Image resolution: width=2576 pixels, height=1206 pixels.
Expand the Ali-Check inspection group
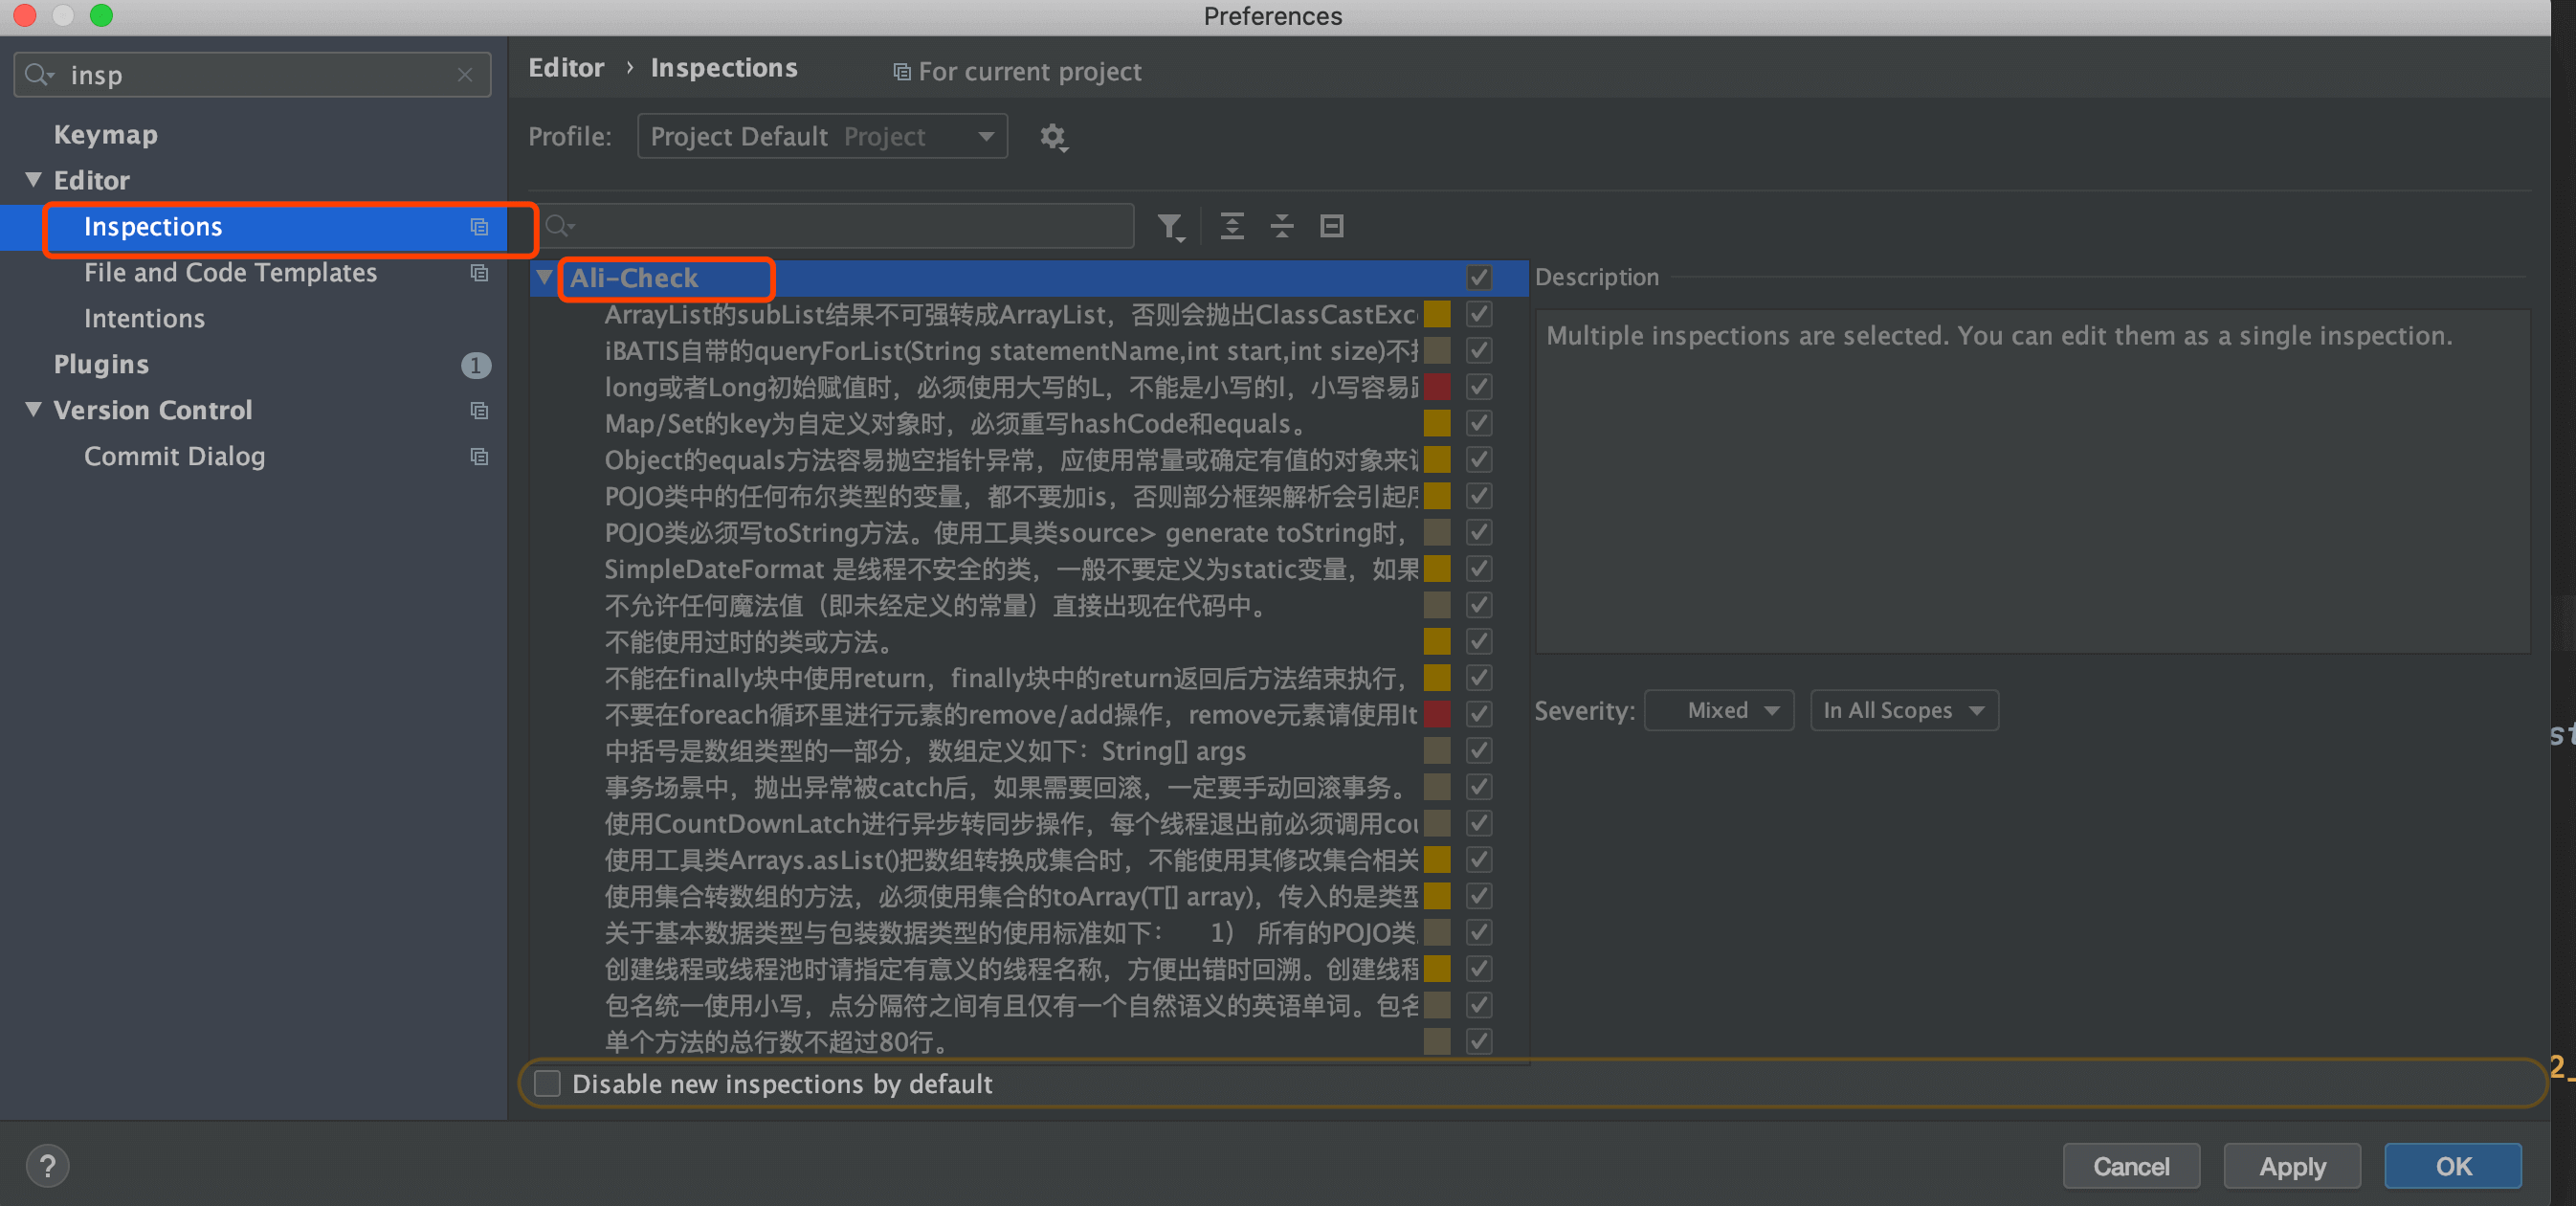tap(547, 278)
